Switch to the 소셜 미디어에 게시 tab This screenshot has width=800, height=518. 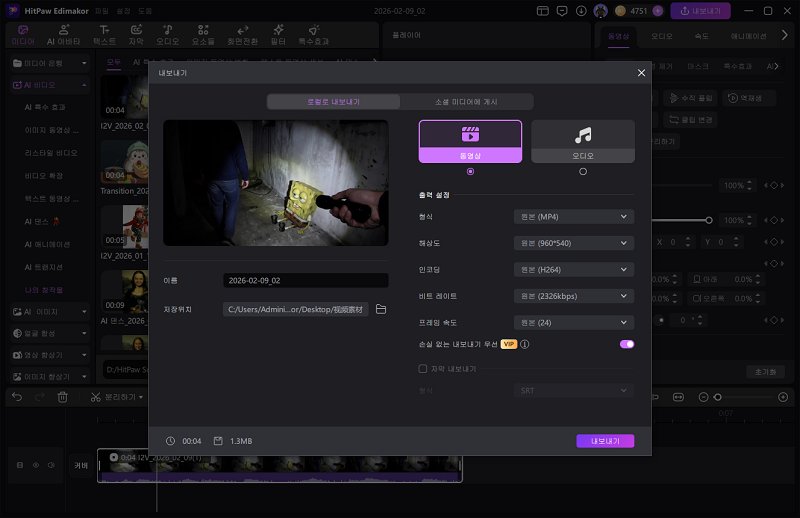tap(466, 102)
